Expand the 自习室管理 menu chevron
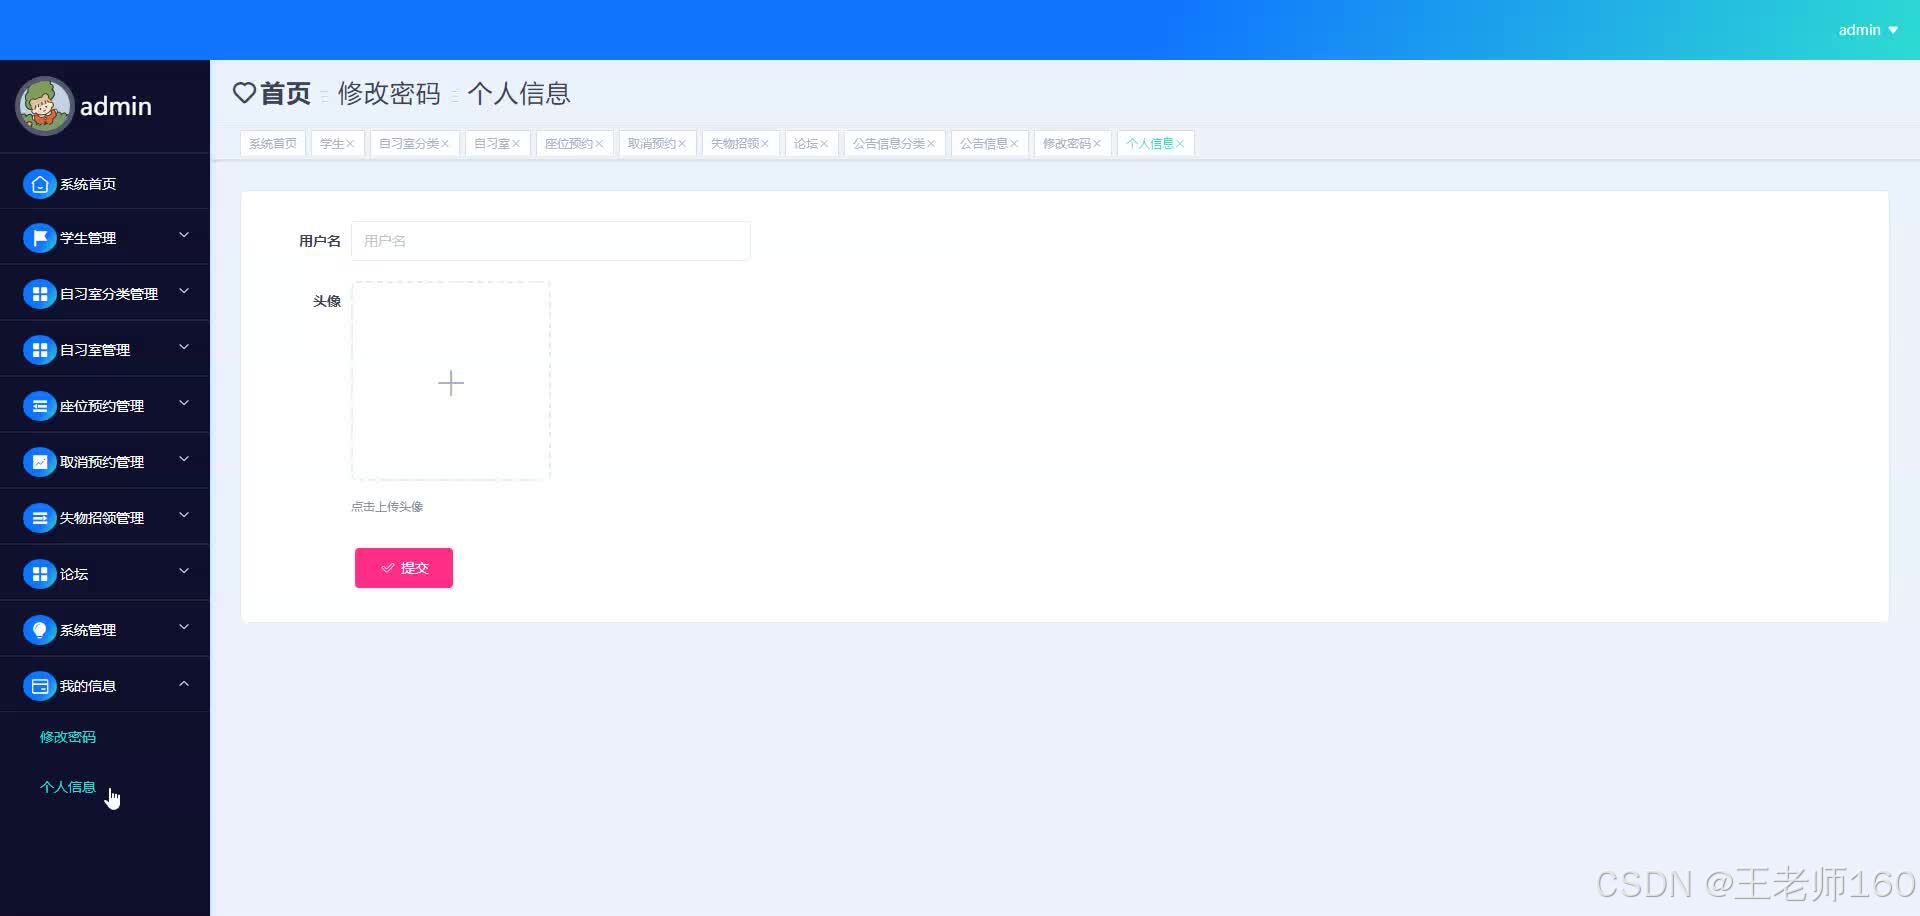The height and width of the screenshot is (916, 1920). [x=184, y=347]
